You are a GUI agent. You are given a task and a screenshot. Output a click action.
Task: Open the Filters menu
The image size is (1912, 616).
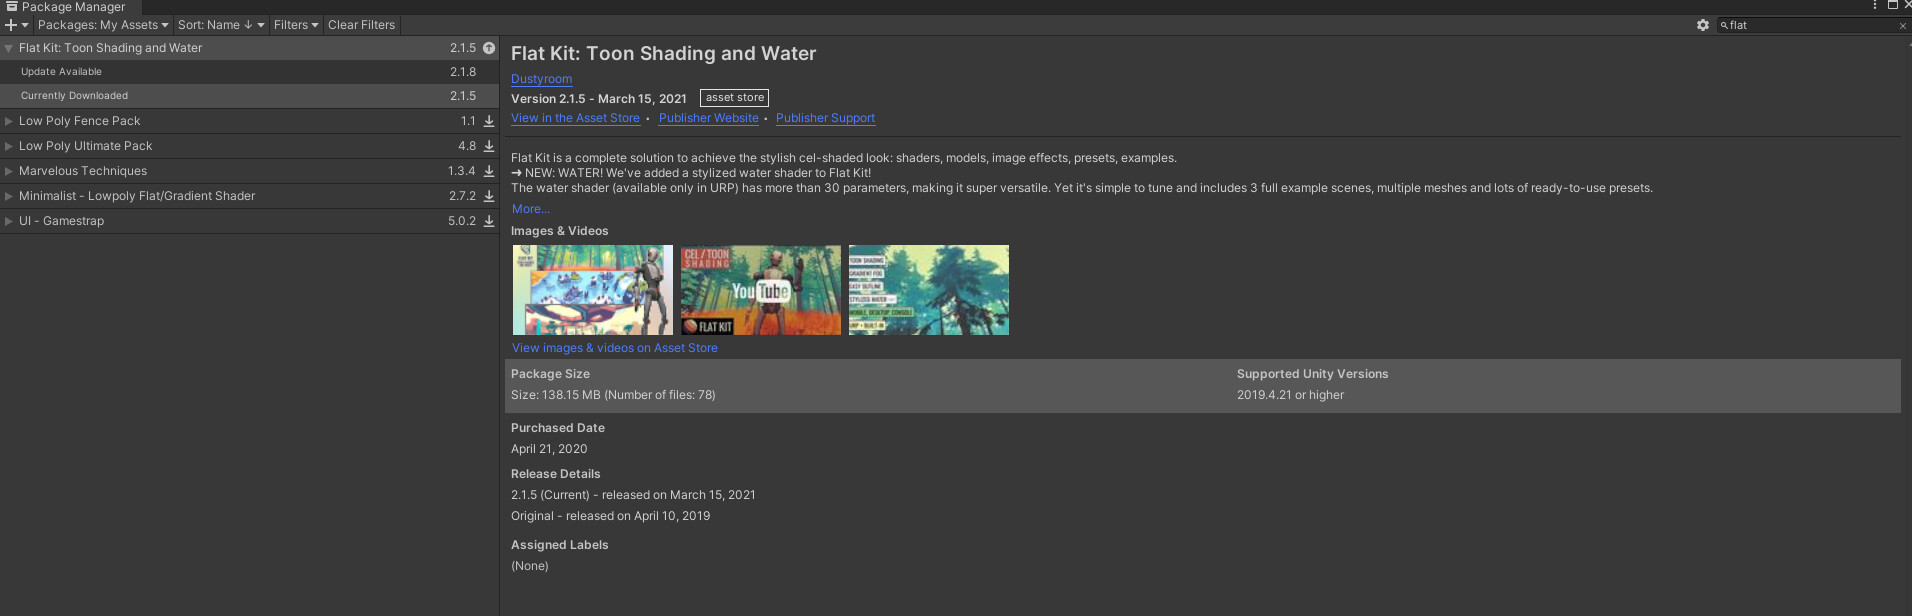tap(295, 25)
